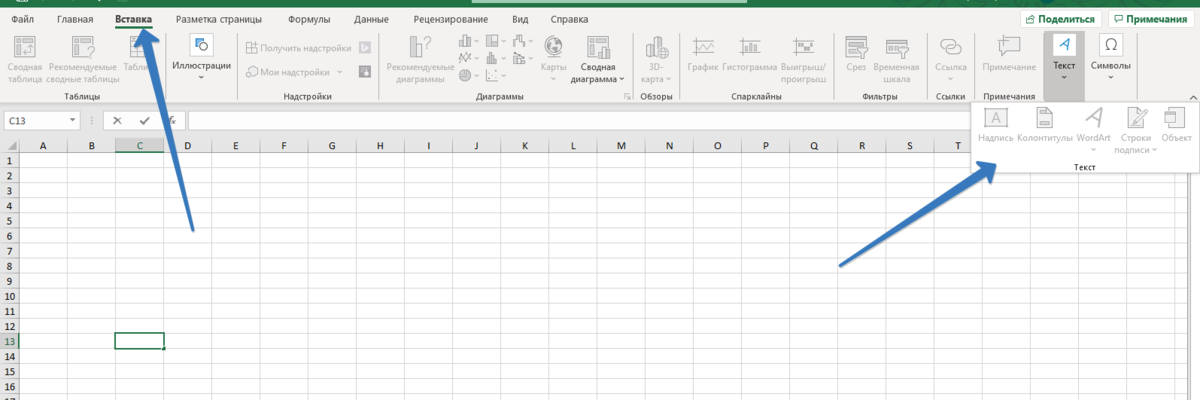
Task: Switch to the Главная tab
Action: [x=76, y=19]
